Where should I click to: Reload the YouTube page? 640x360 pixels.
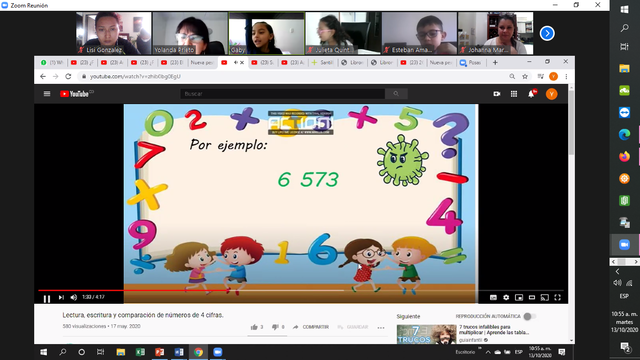(68, 76)
